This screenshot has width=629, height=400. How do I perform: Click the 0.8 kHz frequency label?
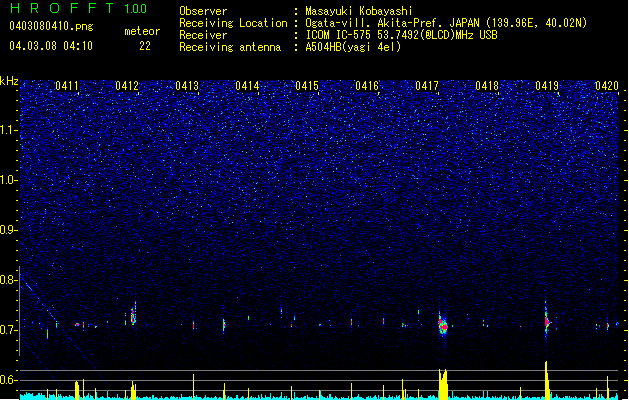8,280
